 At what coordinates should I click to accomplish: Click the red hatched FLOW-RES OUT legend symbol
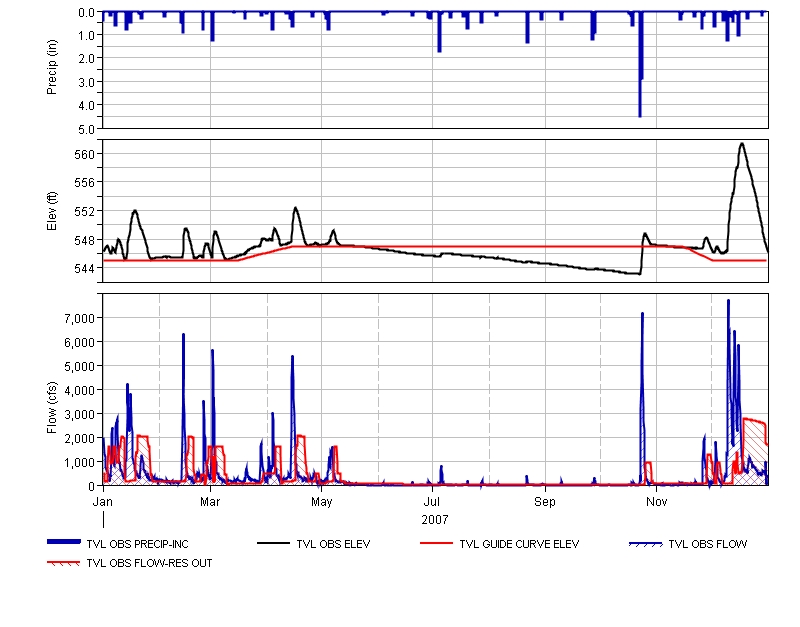point(66,563)
